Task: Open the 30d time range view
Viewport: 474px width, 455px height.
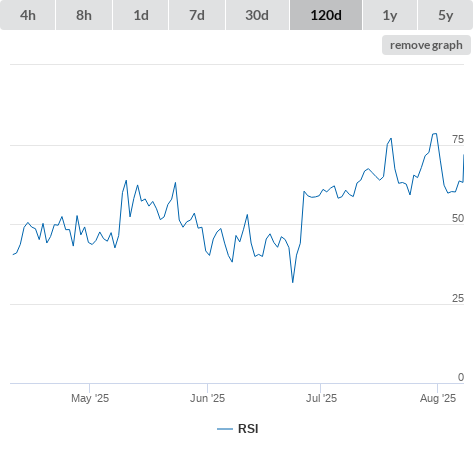Action: point(257,15)
